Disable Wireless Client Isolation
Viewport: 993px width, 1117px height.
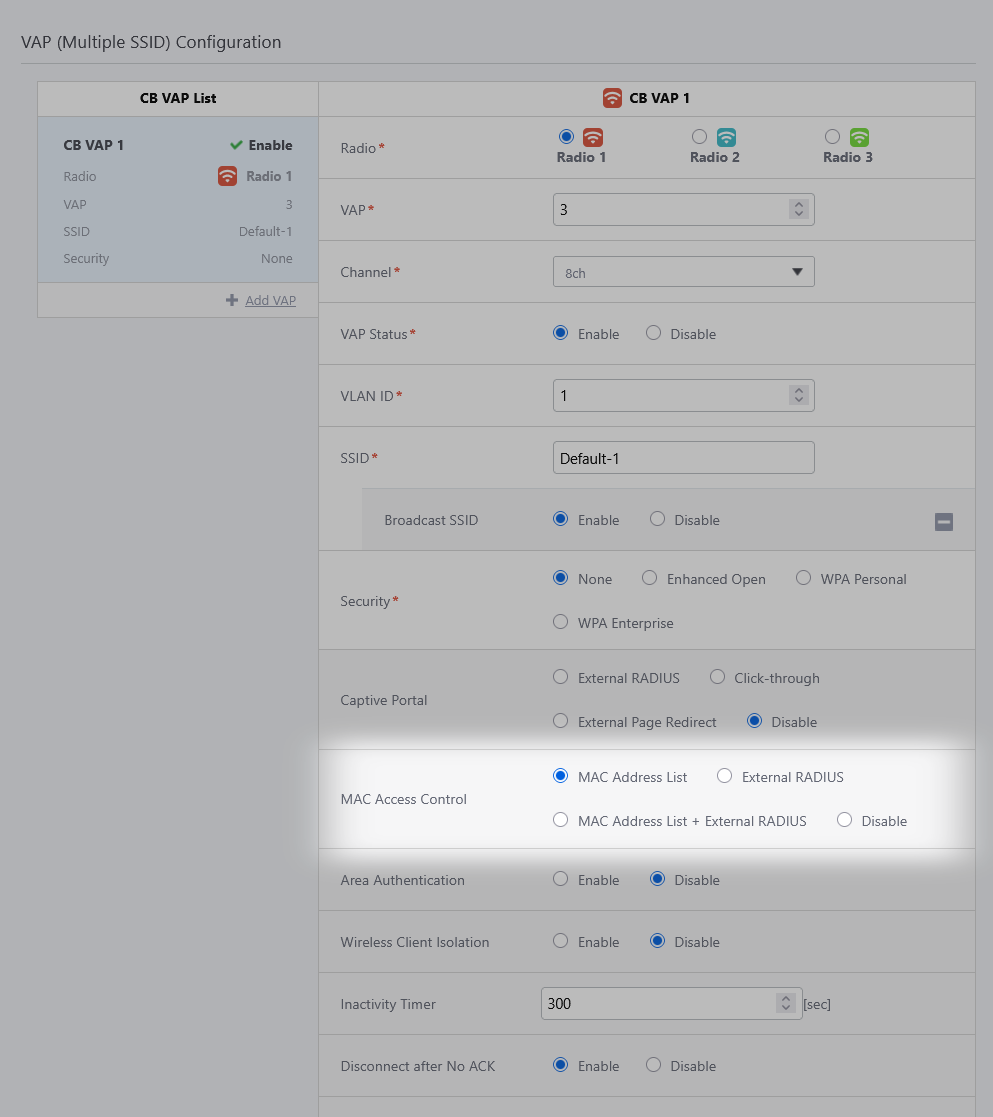point(657,941)
